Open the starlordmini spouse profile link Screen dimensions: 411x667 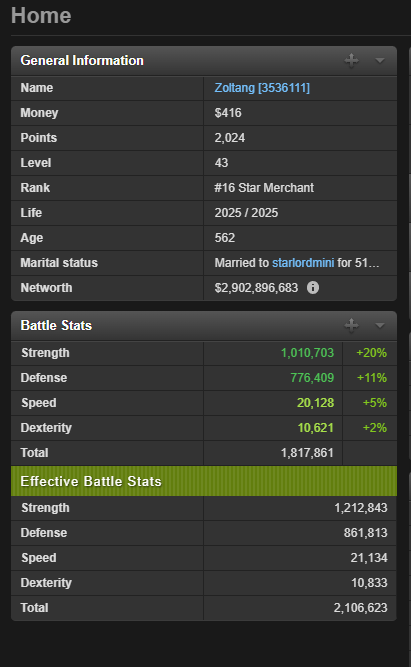(x=303, y=263)
